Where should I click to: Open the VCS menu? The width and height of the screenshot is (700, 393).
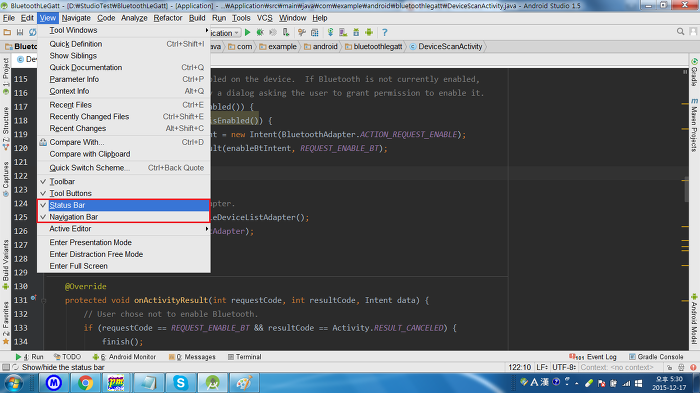264,18
